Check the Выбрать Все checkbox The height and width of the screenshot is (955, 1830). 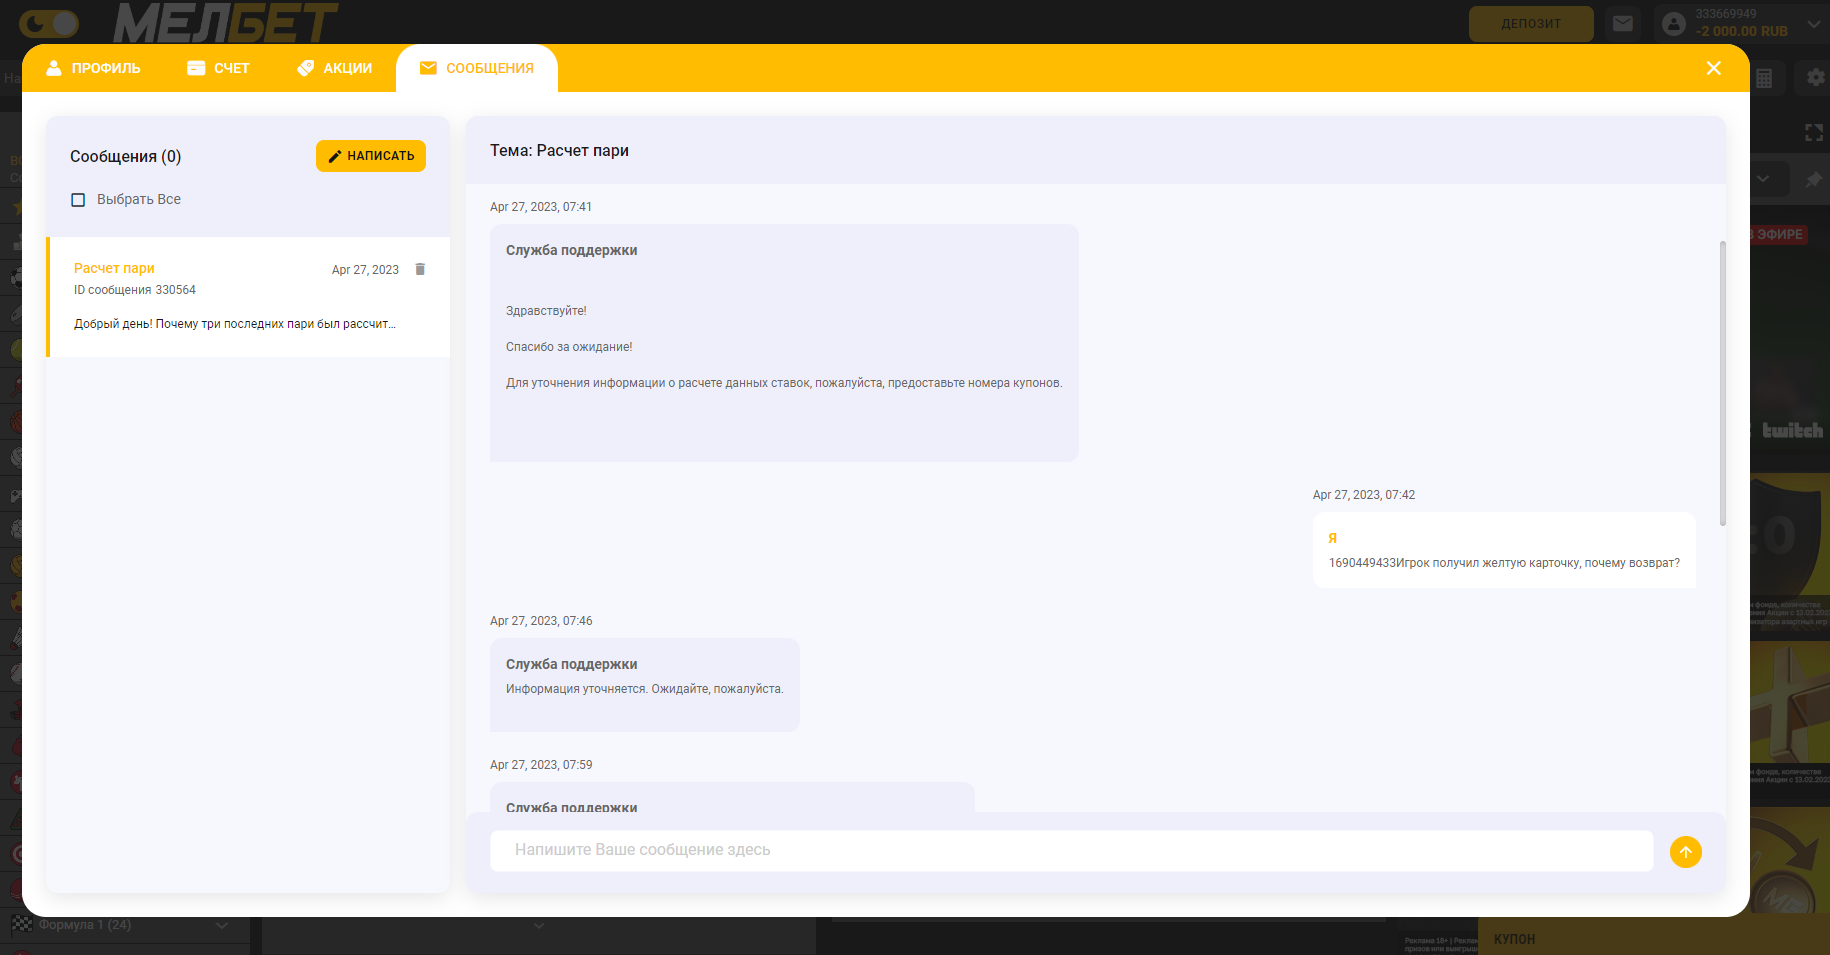pos(78,200)
